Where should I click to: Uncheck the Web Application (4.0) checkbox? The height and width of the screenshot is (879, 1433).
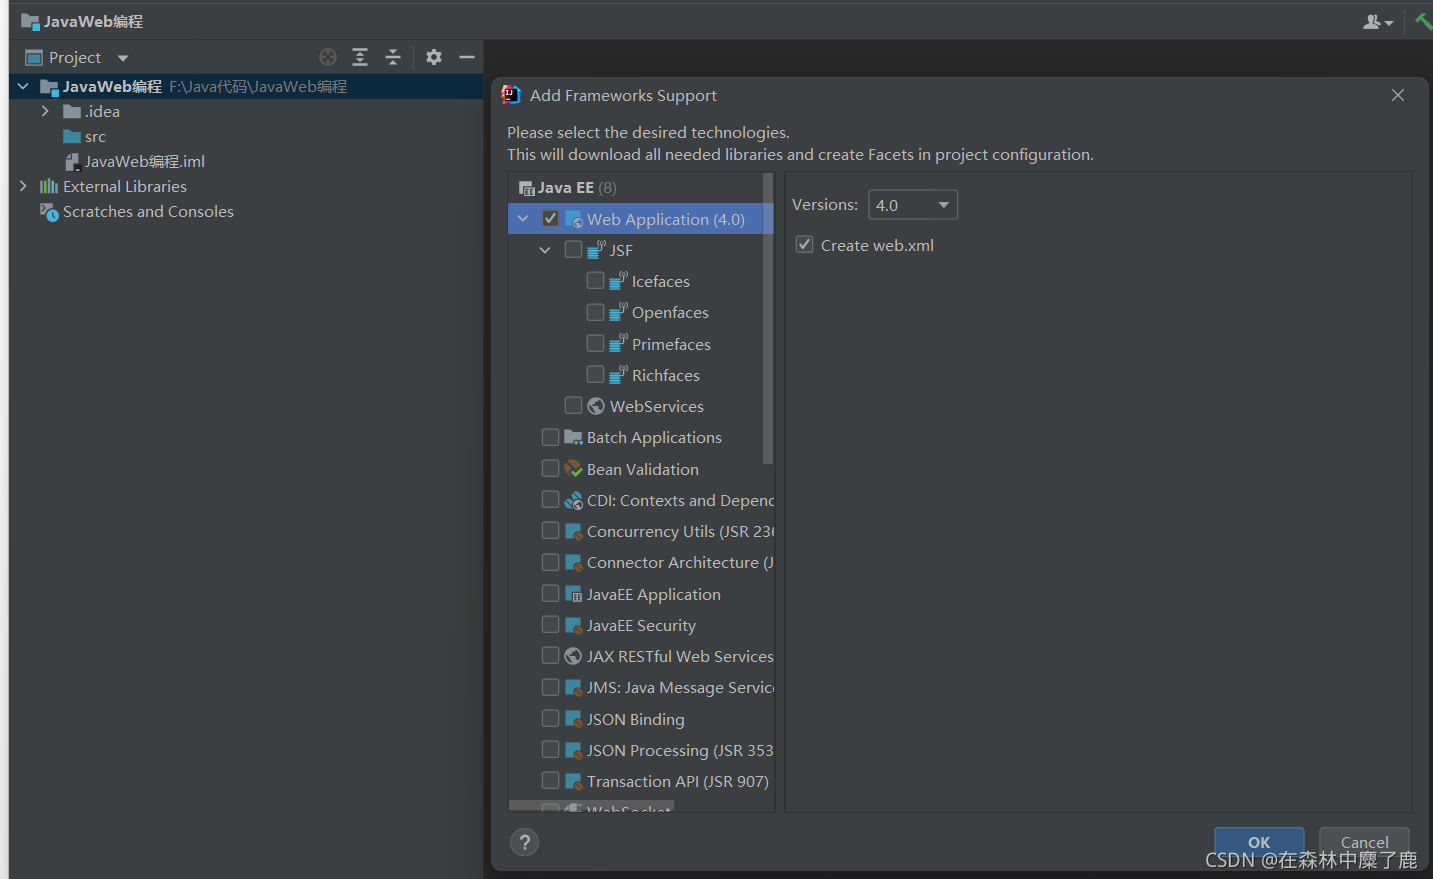(x=550, y=218)
